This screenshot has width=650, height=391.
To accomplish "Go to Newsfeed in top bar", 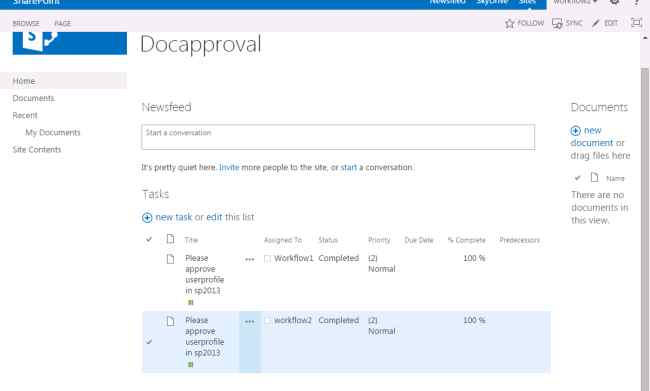I will pyautogui.click(x=447, y=2).
